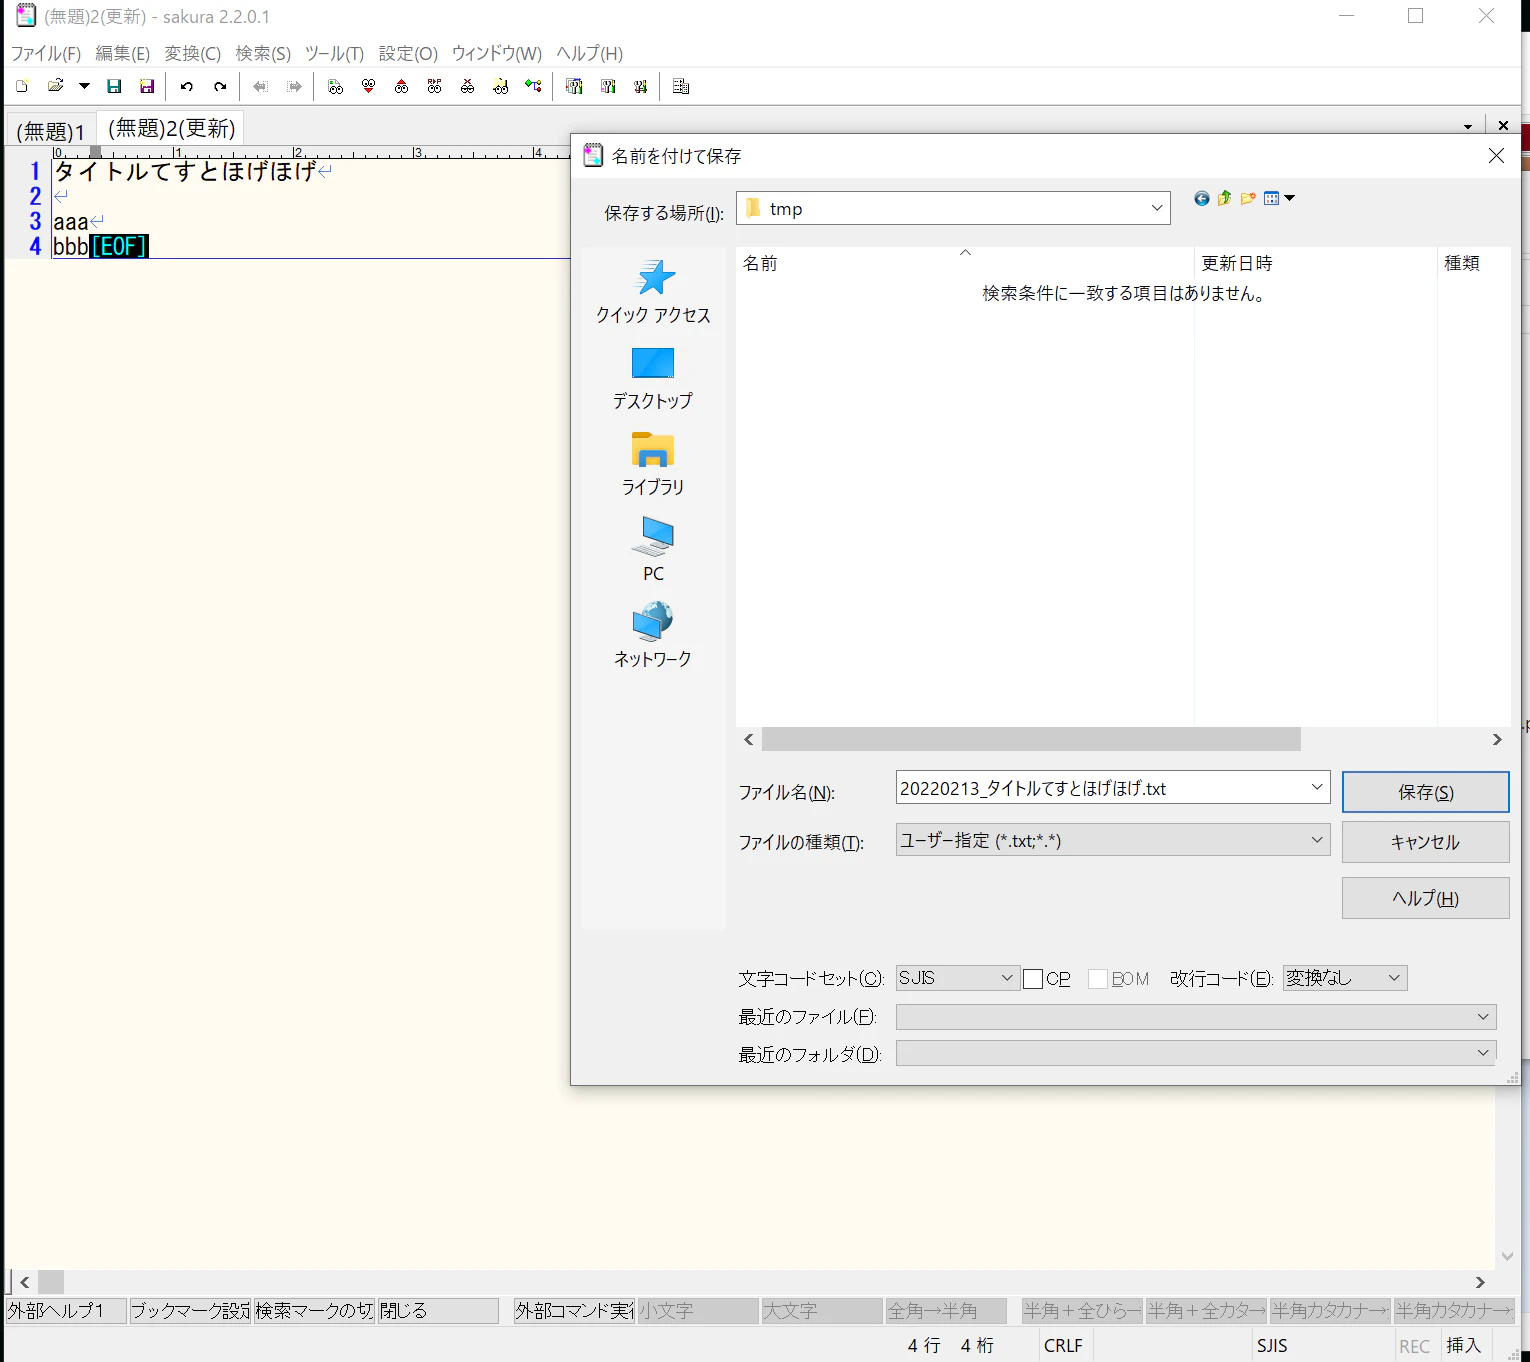Click the 外部ヘルプ1 function key button

67,1310
